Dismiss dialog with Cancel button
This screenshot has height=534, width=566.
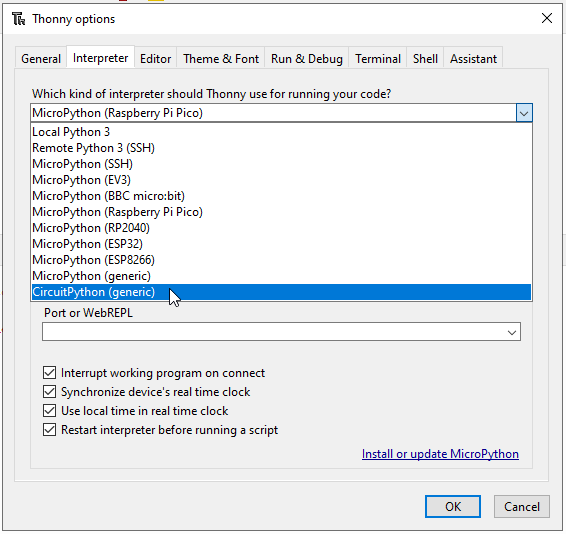(x=522, y=507)
